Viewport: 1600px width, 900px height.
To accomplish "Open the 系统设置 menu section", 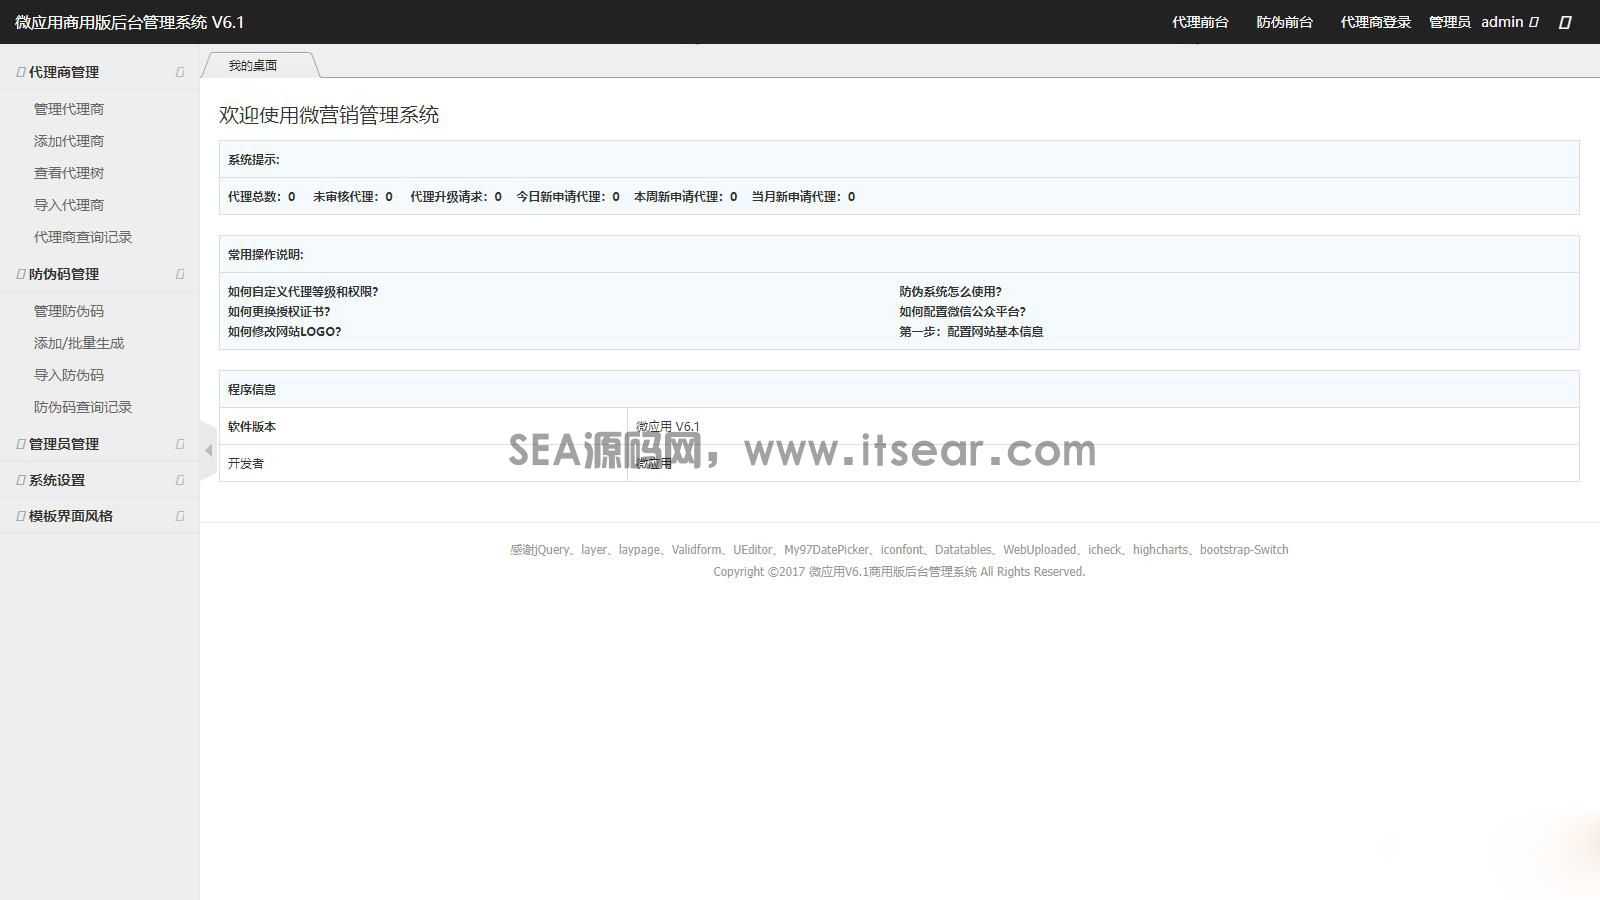I will pos(100,480).
